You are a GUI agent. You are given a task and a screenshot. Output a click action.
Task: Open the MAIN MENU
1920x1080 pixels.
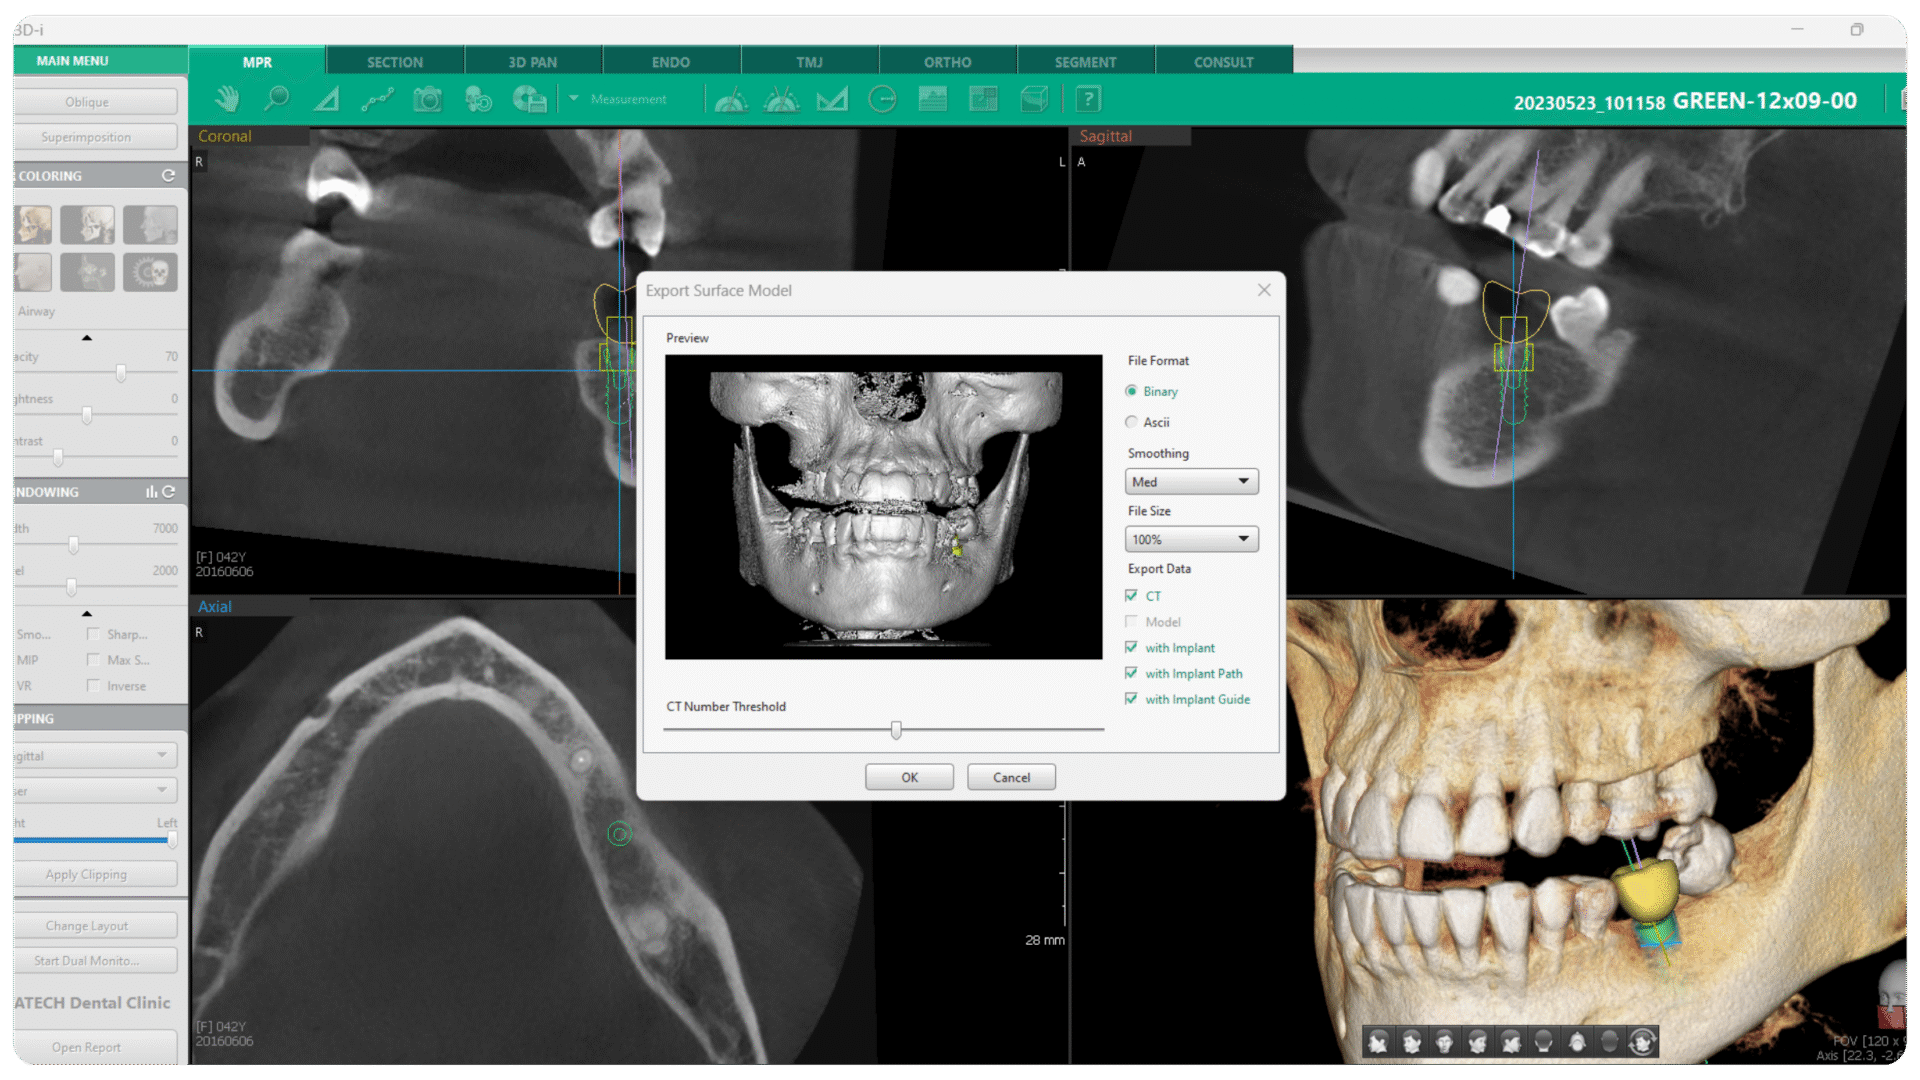click(x=100, y=60)
